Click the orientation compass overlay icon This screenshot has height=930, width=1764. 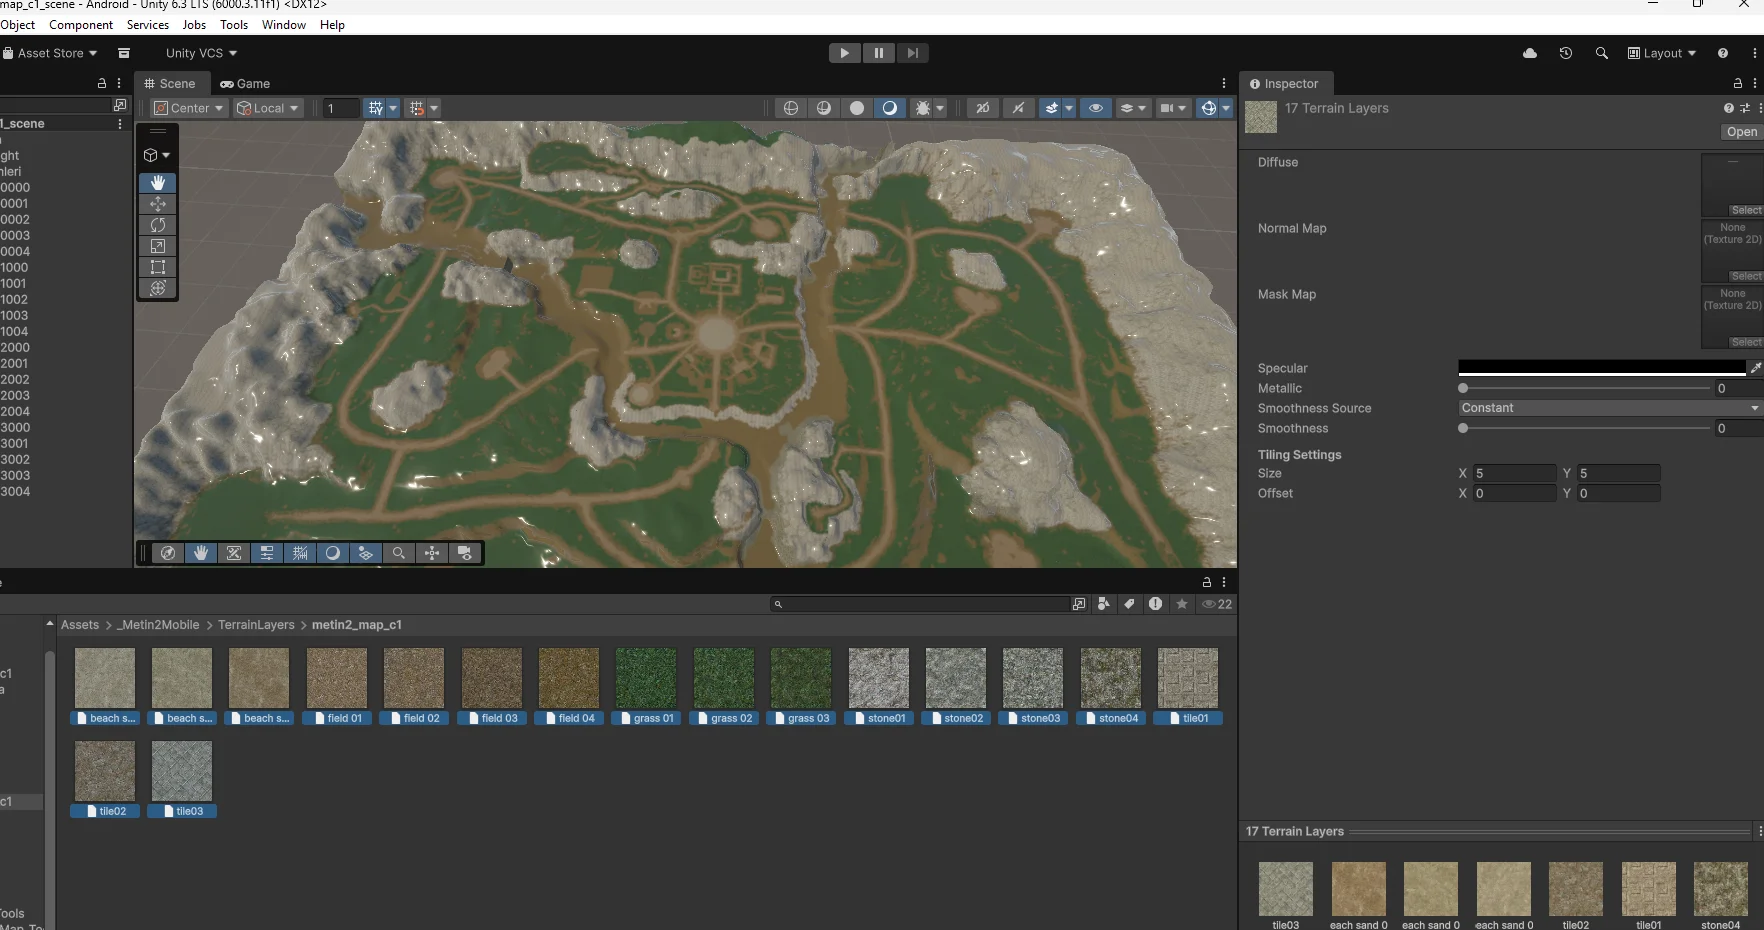[168, 553]
